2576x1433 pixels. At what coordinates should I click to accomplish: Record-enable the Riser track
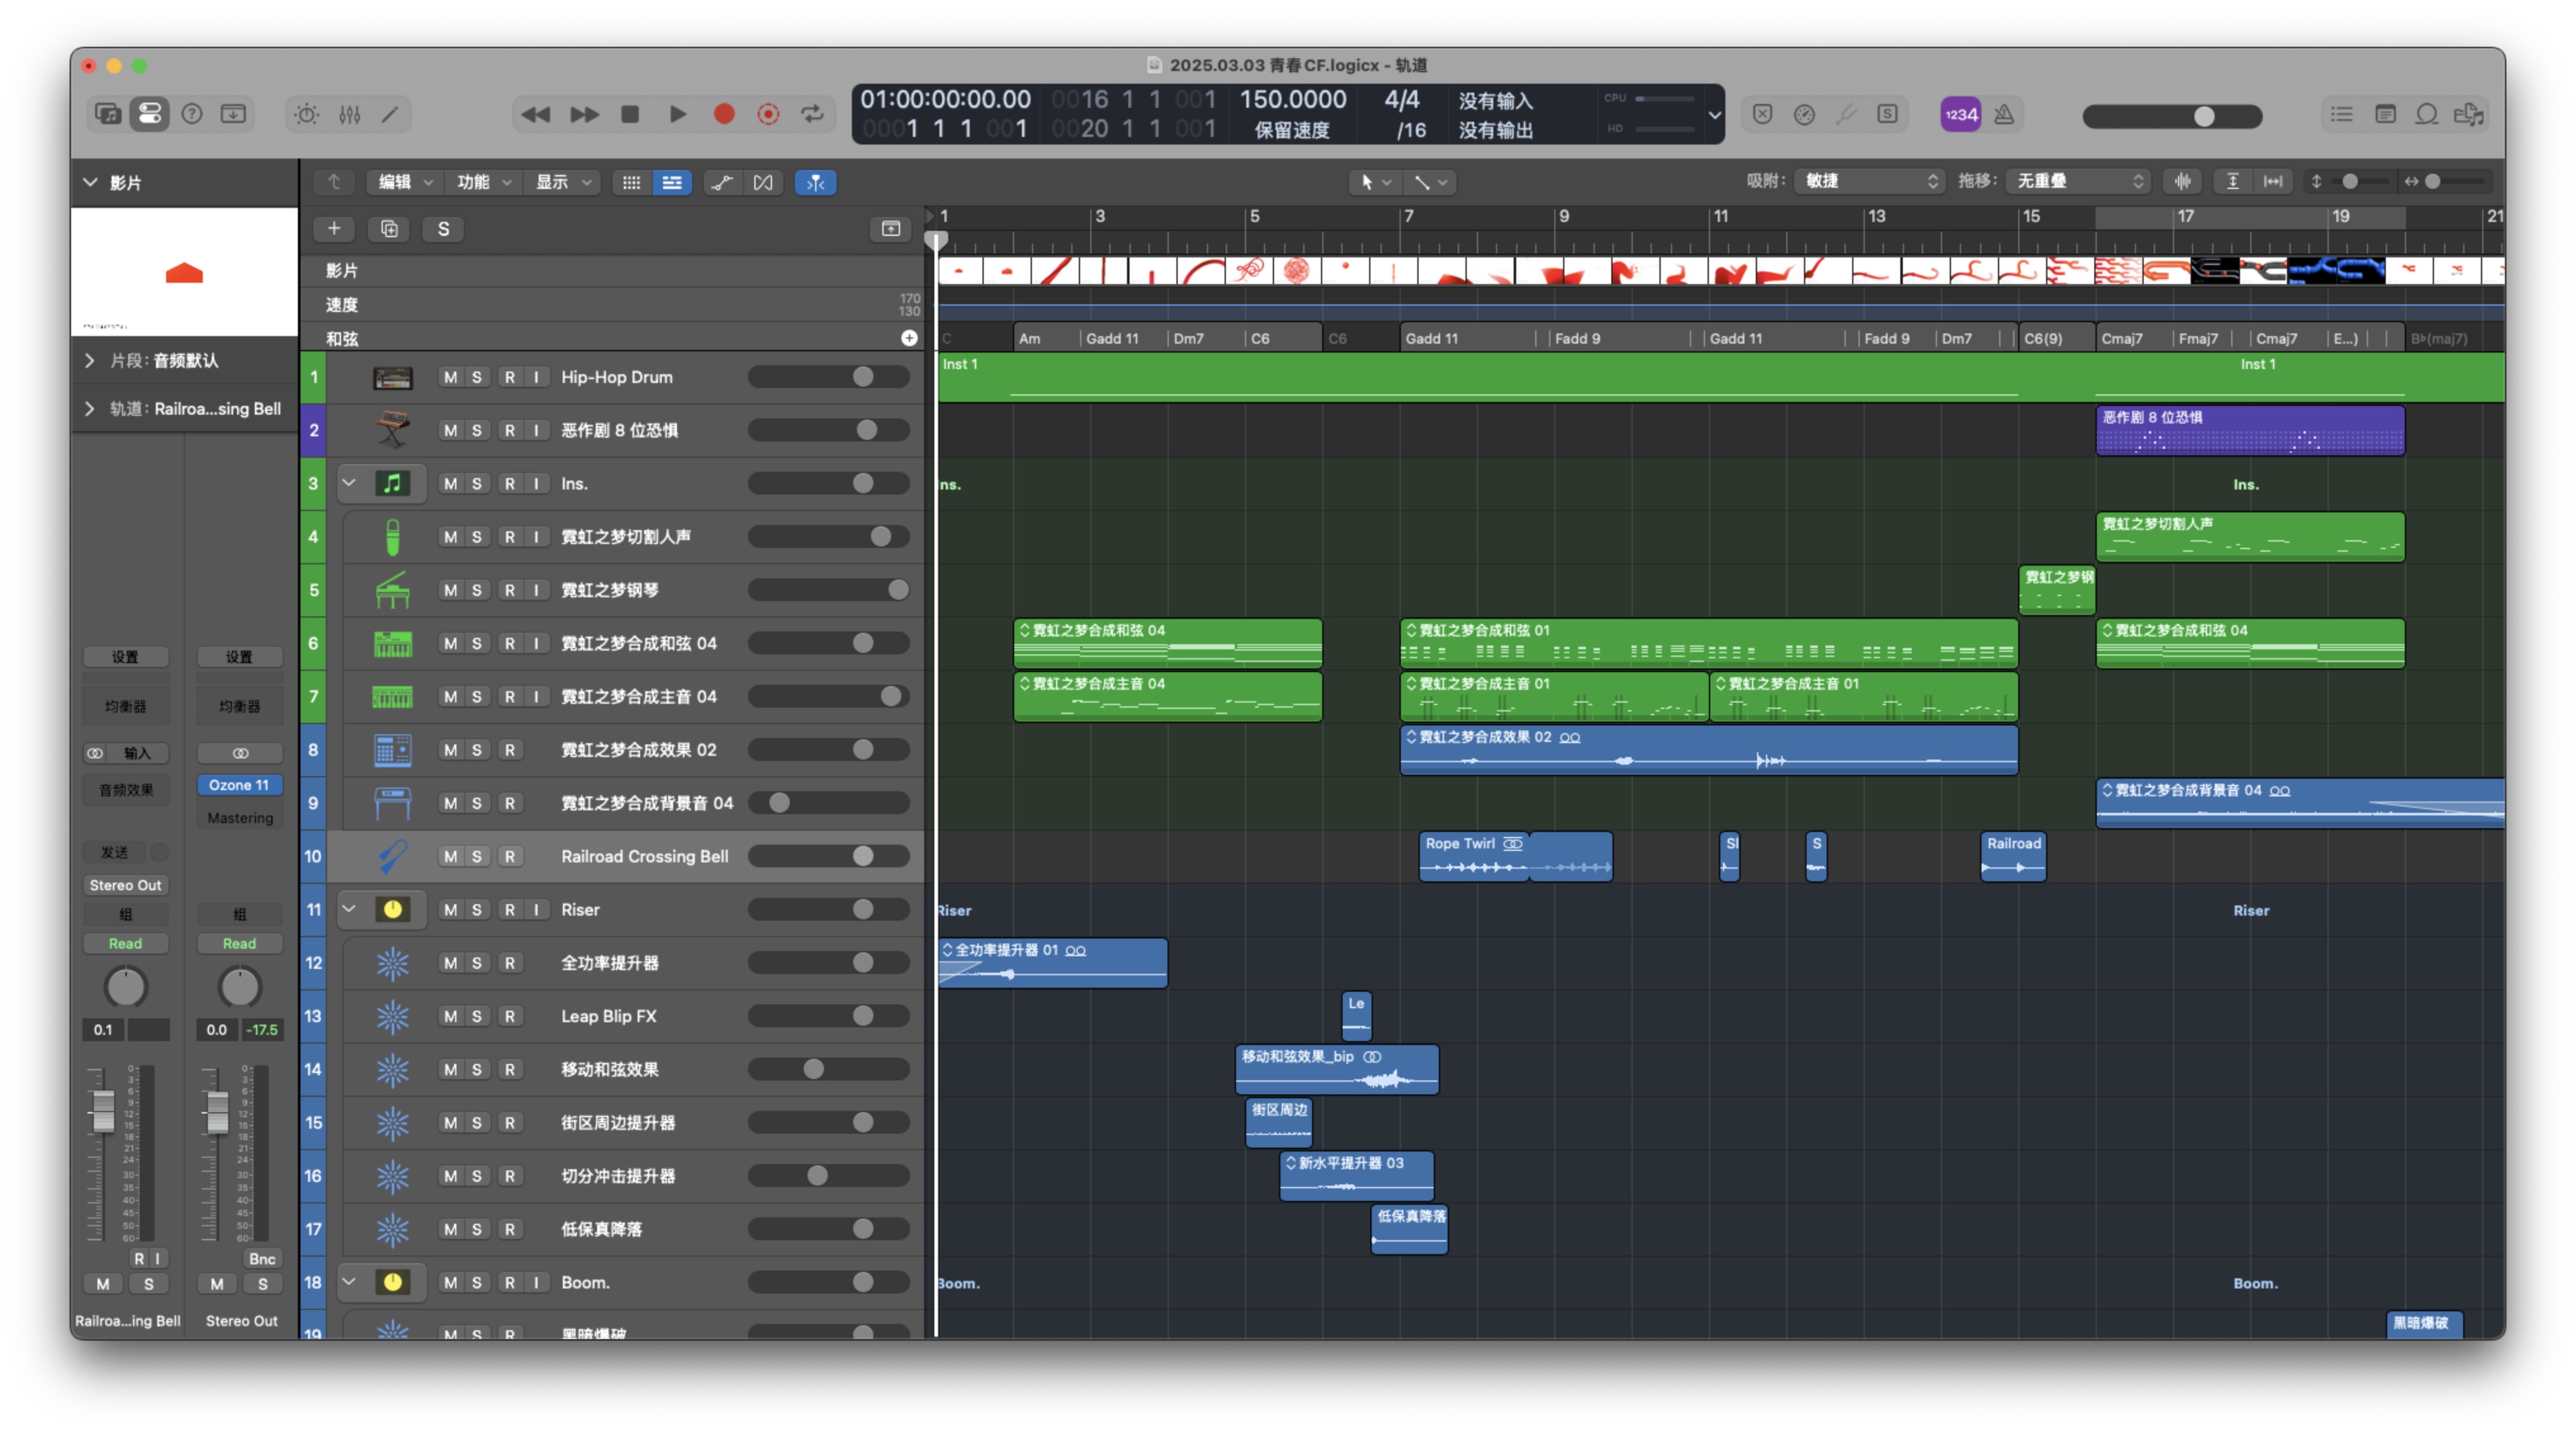click(510, 909)
